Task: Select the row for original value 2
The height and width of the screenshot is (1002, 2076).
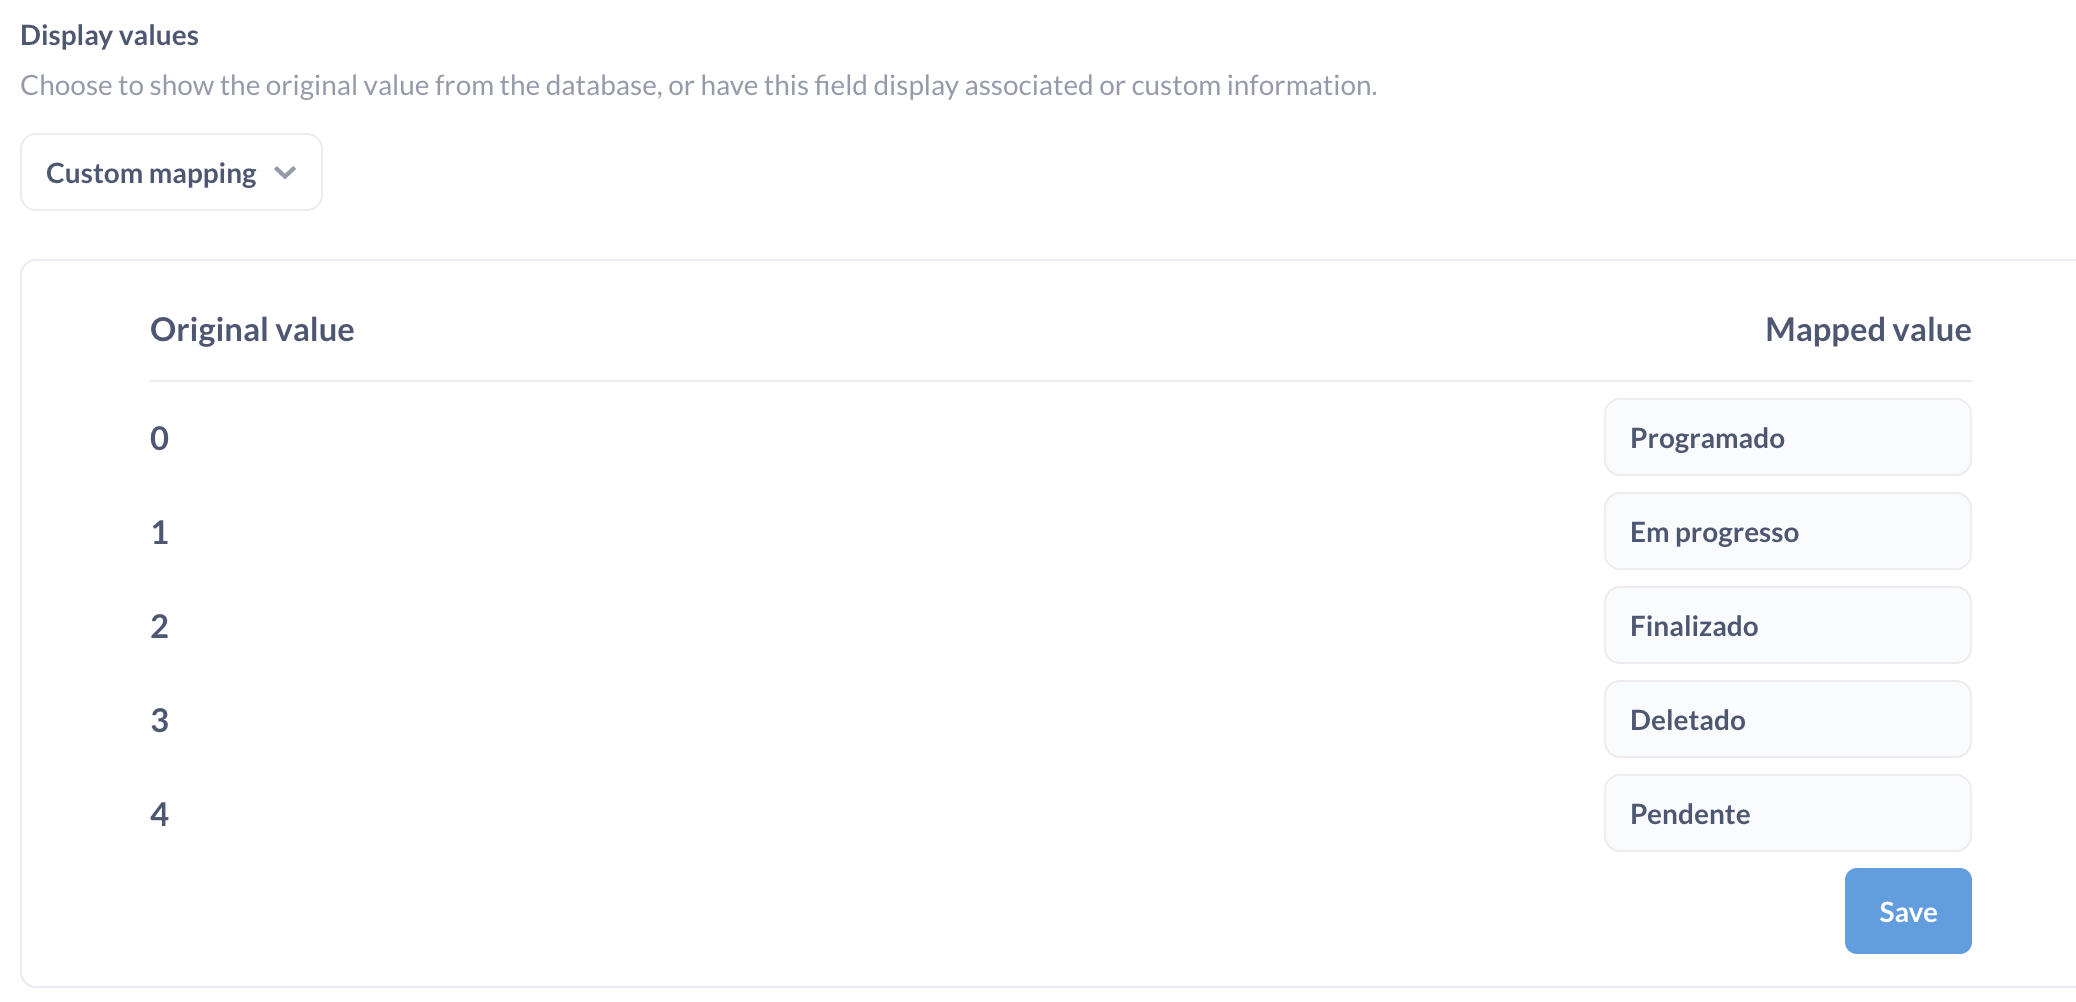Action: 158,625
